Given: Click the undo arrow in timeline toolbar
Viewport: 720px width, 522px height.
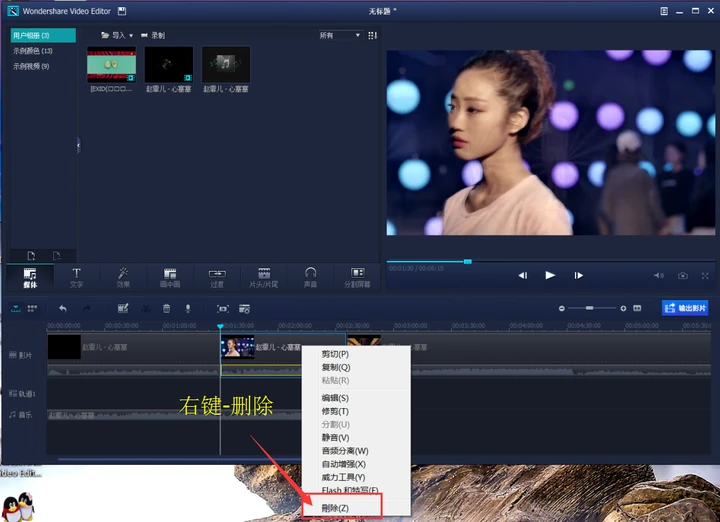Looking at the screenshot, I should pyautogui.click(x=63, y=309).
